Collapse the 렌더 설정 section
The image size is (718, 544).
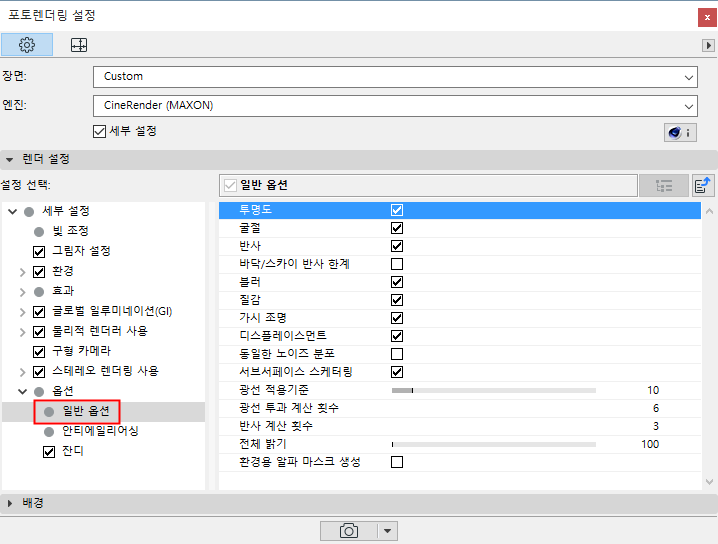click(10, 160)
